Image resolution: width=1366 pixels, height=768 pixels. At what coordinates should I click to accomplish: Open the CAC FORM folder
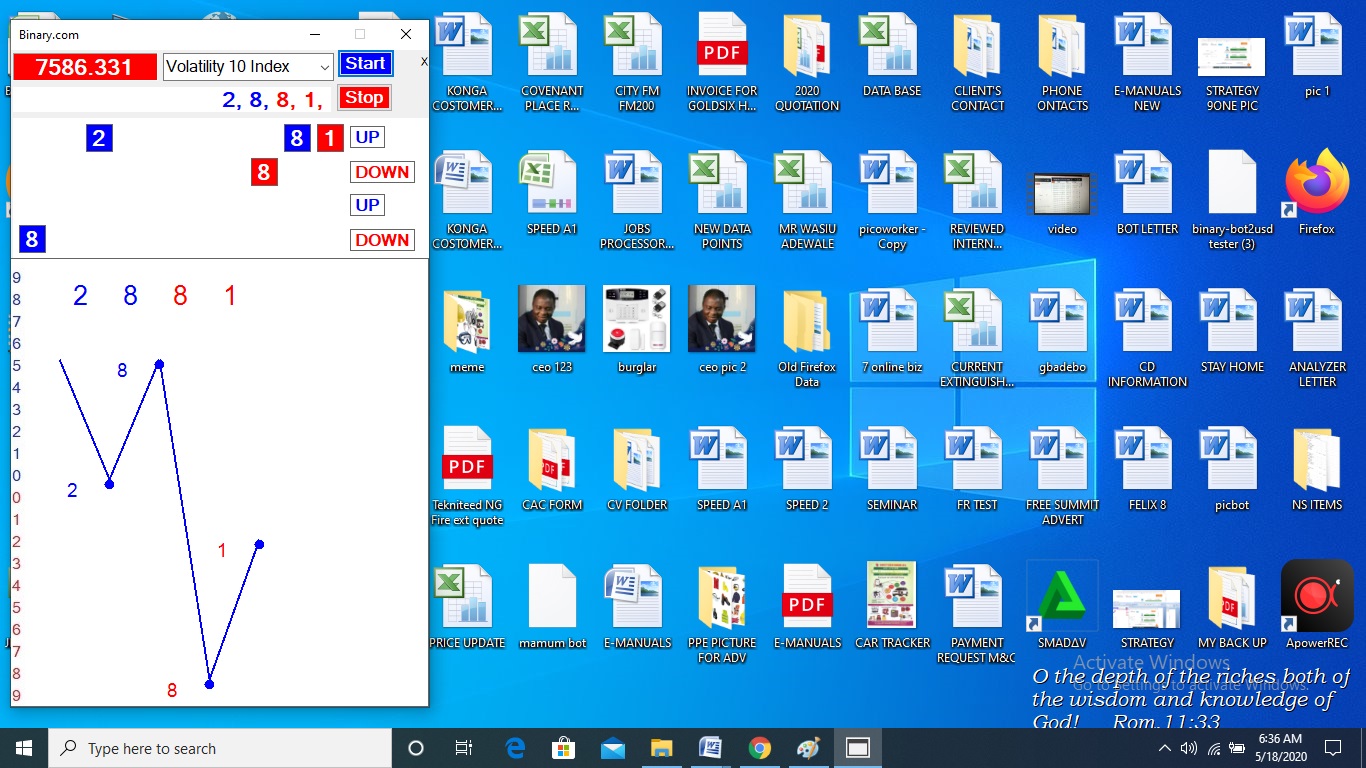point(552,469)
